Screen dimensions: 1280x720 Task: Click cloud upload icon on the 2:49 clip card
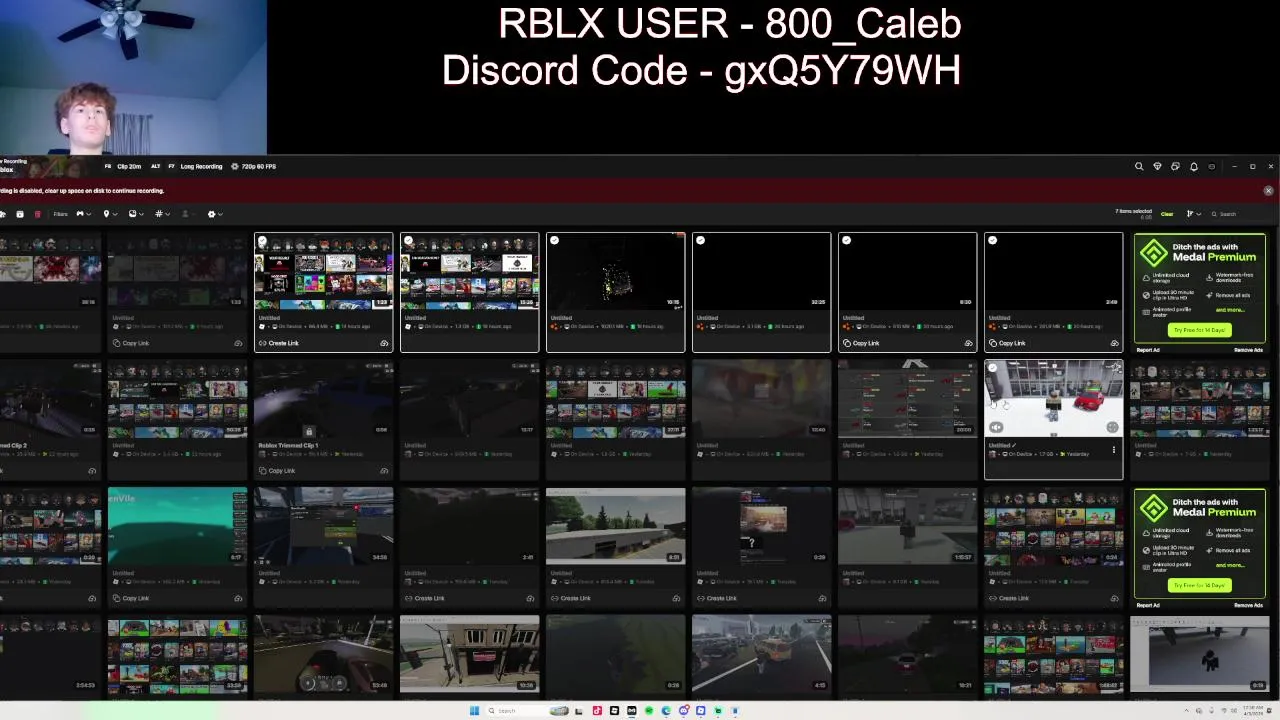click(1114, 343)
